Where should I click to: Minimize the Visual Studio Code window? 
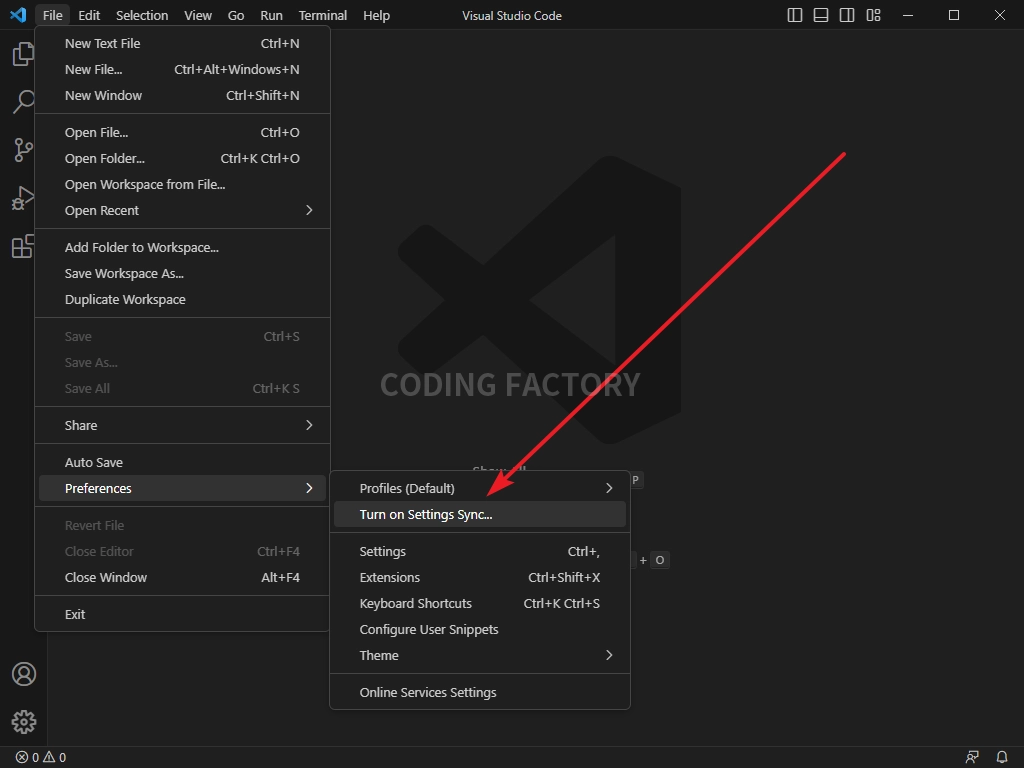coord(908,15)
